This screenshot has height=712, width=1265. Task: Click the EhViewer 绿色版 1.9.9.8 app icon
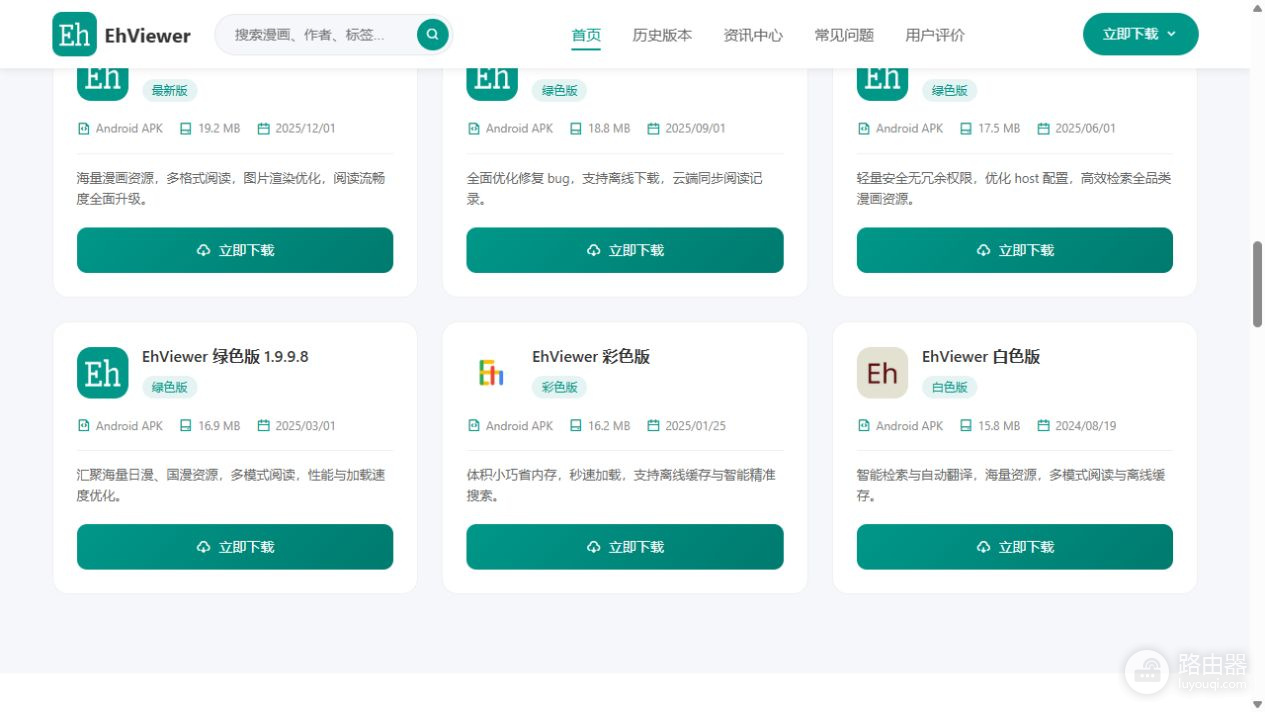pyautogui.click(x=103, y=373)
